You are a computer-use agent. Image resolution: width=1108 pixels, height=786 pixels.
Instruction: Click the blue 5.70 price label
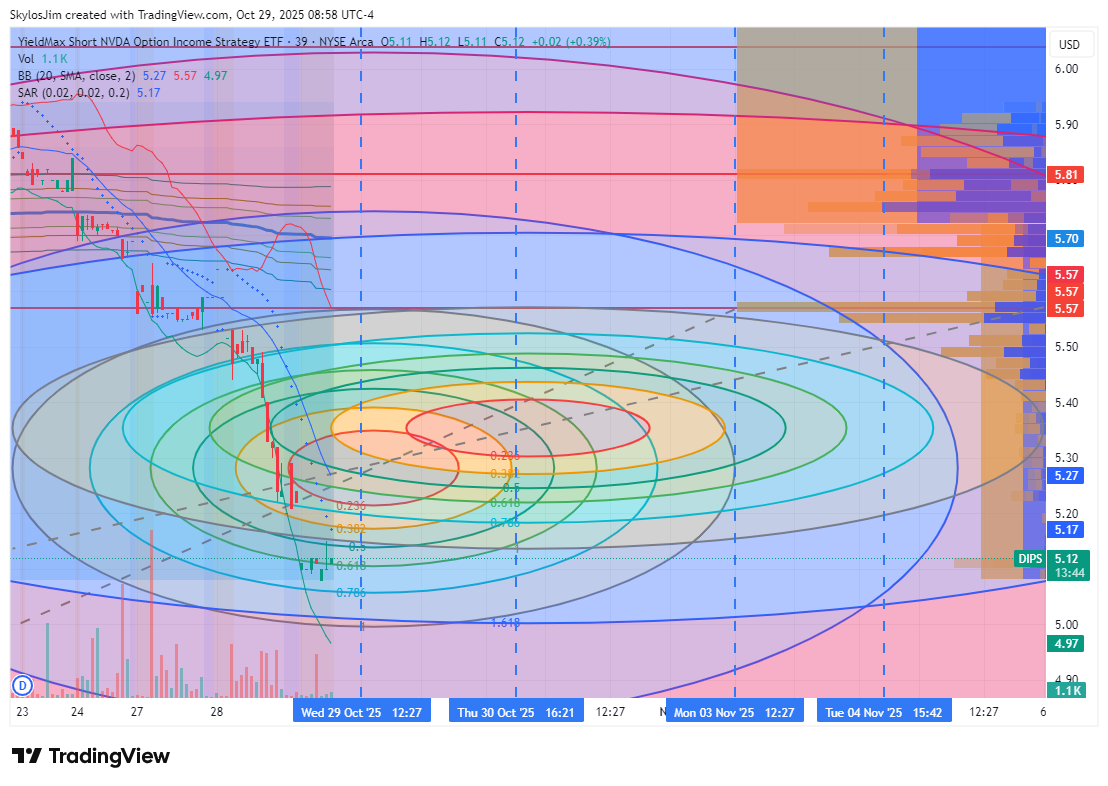[1066, 239]
